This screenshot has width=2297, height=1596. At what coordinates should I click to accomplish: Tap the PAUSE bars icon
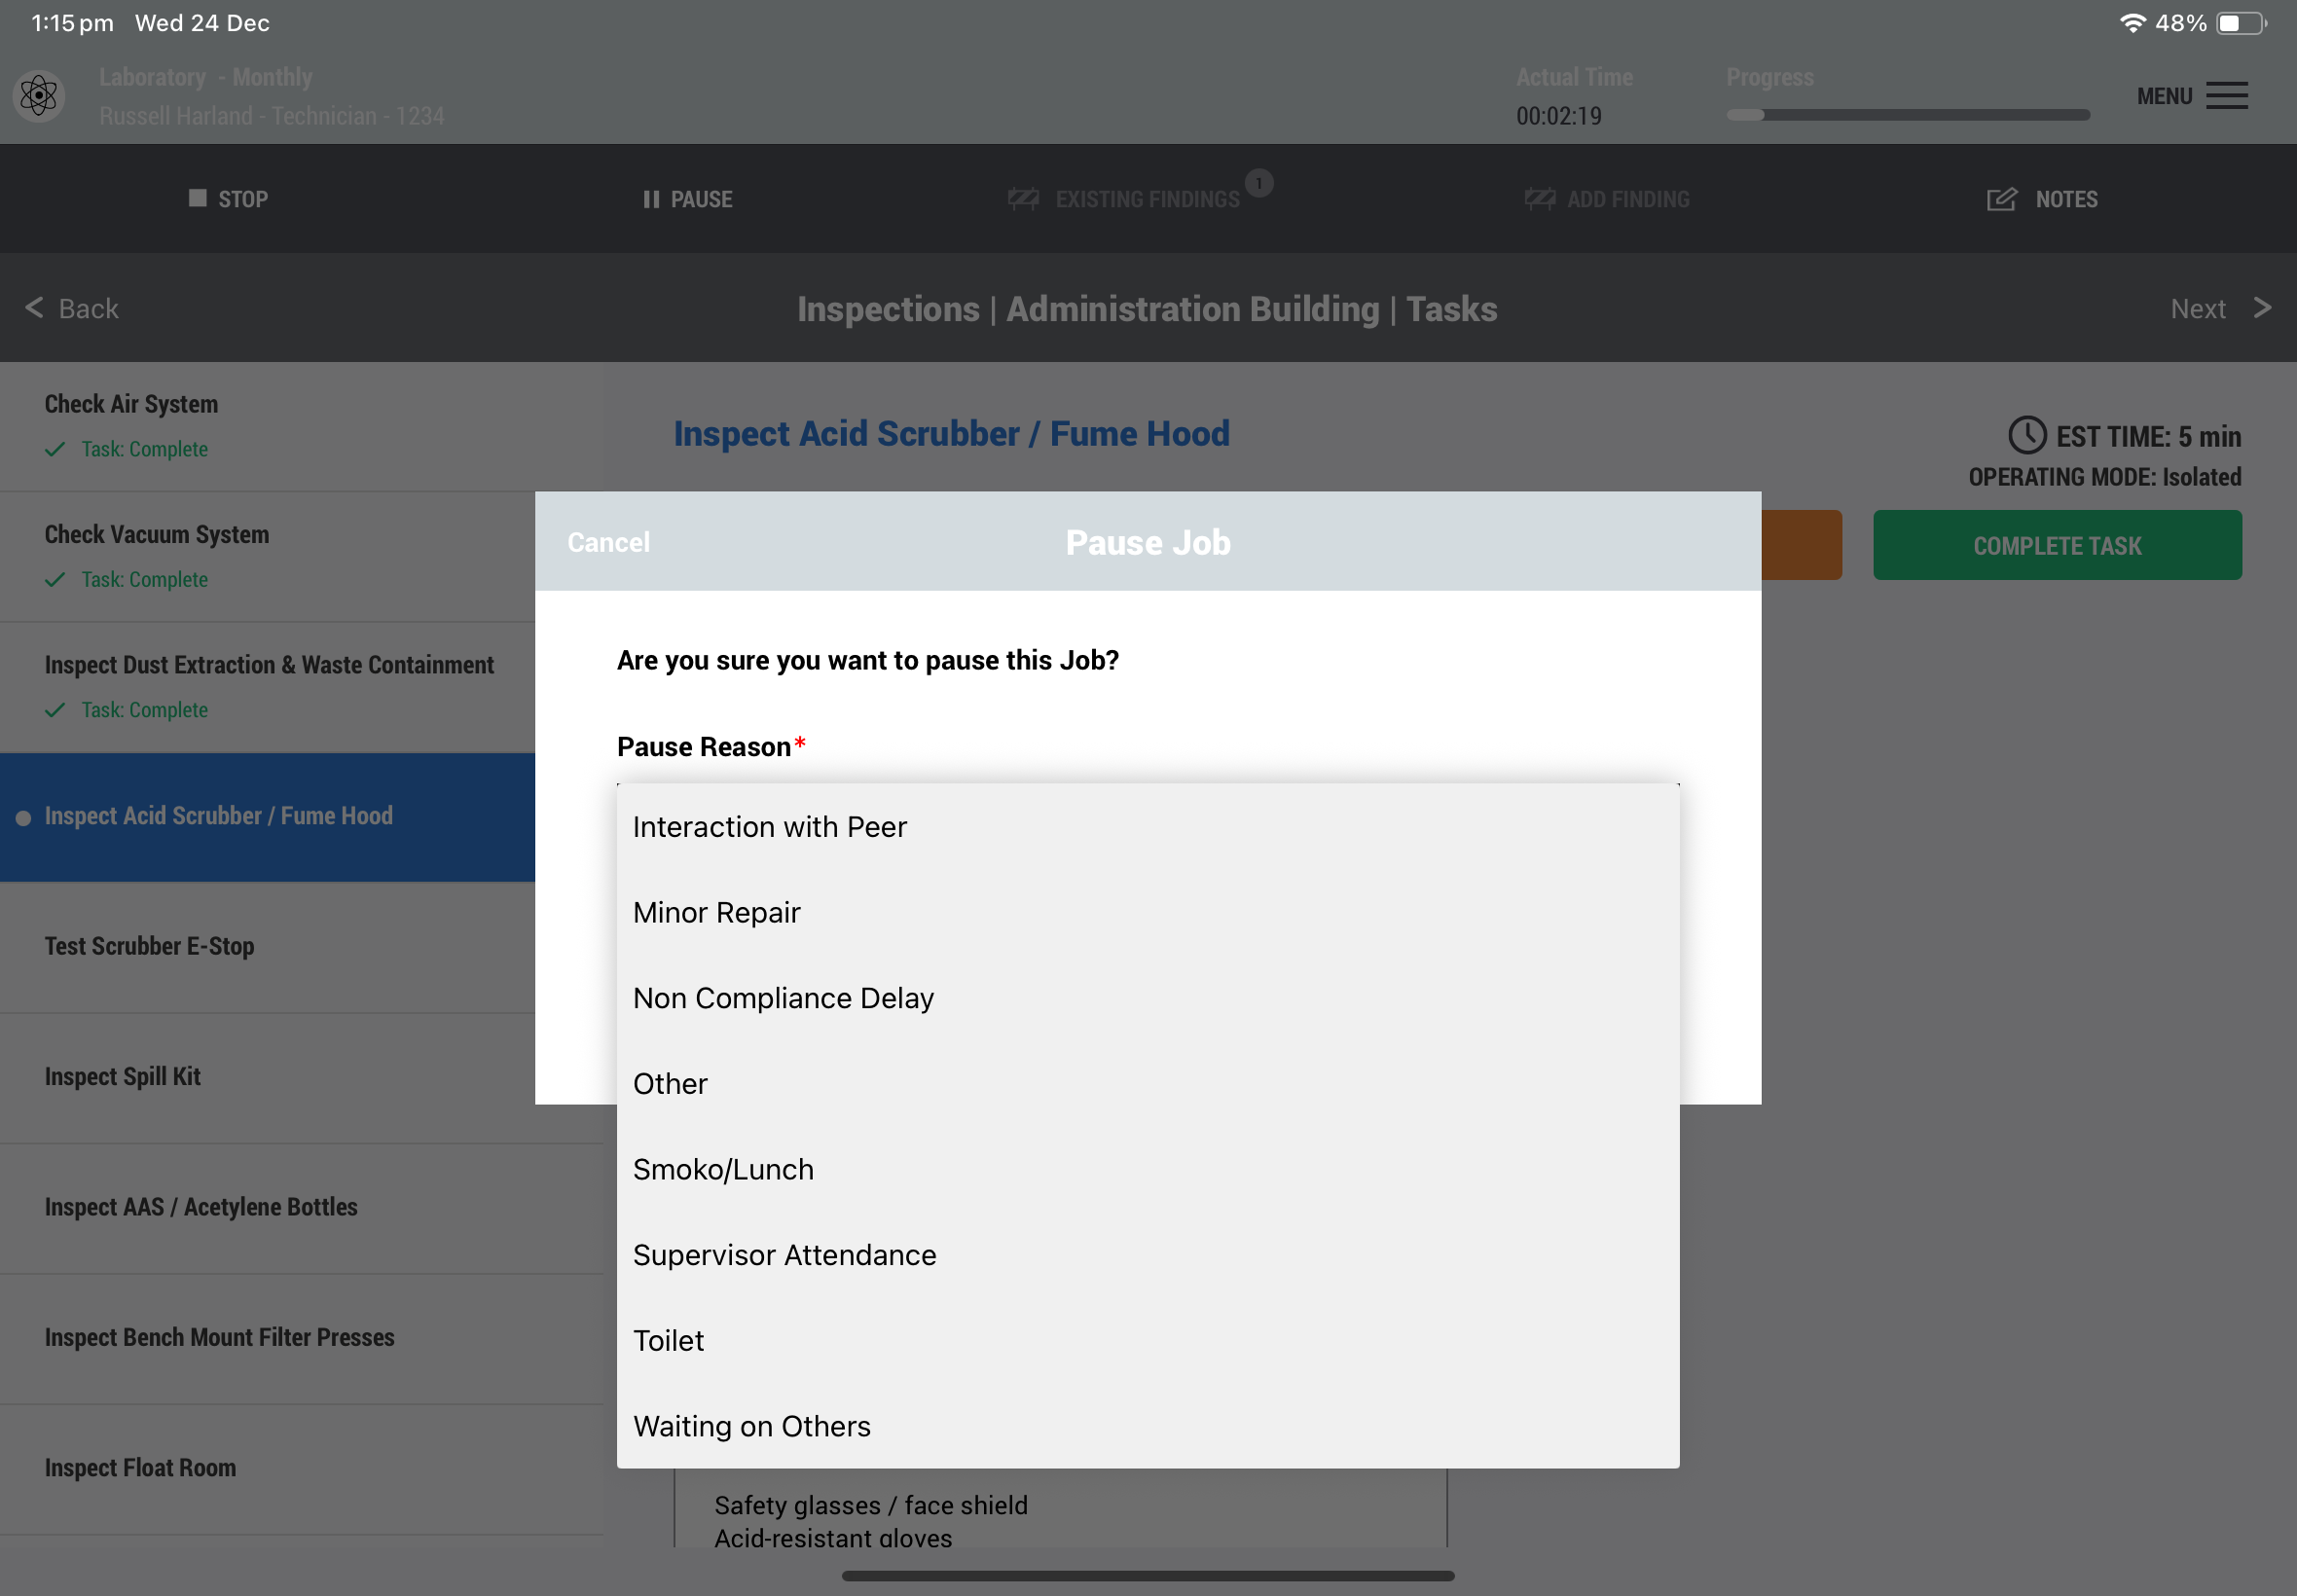coord(651,199)
